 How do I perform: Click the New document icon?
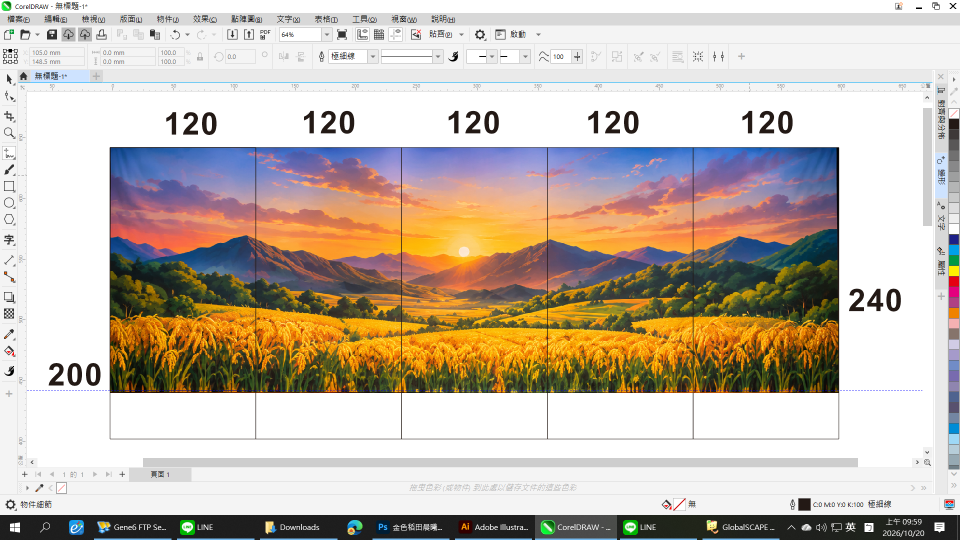click(9, 34)
